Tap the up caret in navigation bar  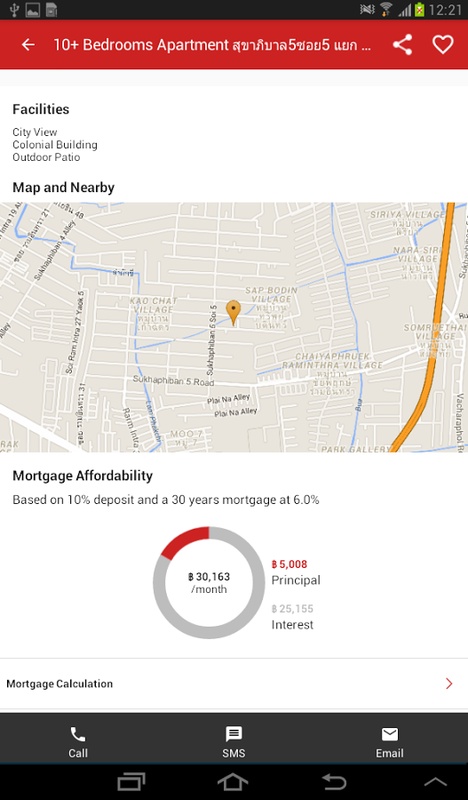[x=435, y=782]
